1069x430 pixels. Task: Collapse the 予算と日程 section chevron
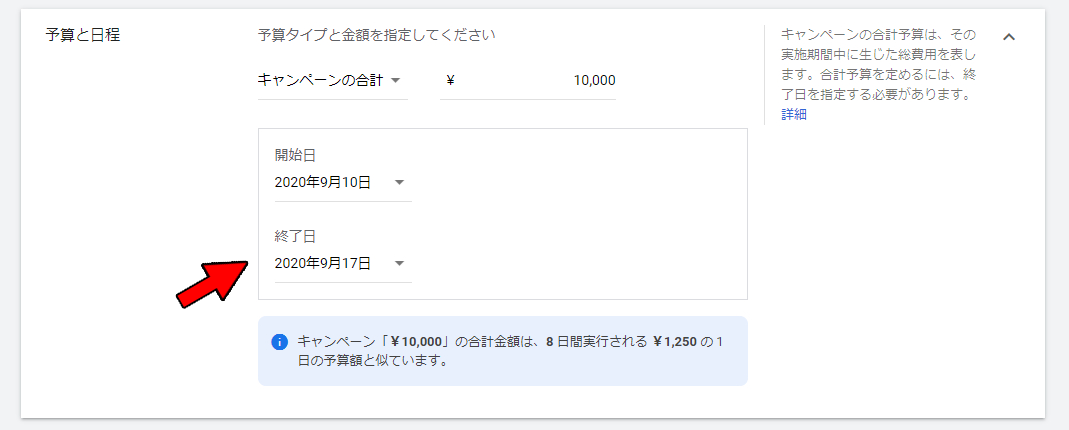coord(1009,37)
